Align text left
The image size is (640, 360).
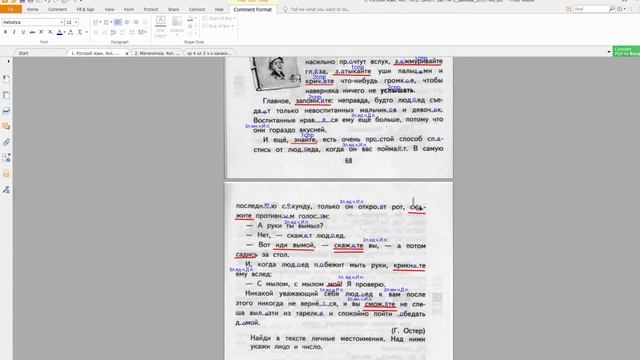point(118,22)
